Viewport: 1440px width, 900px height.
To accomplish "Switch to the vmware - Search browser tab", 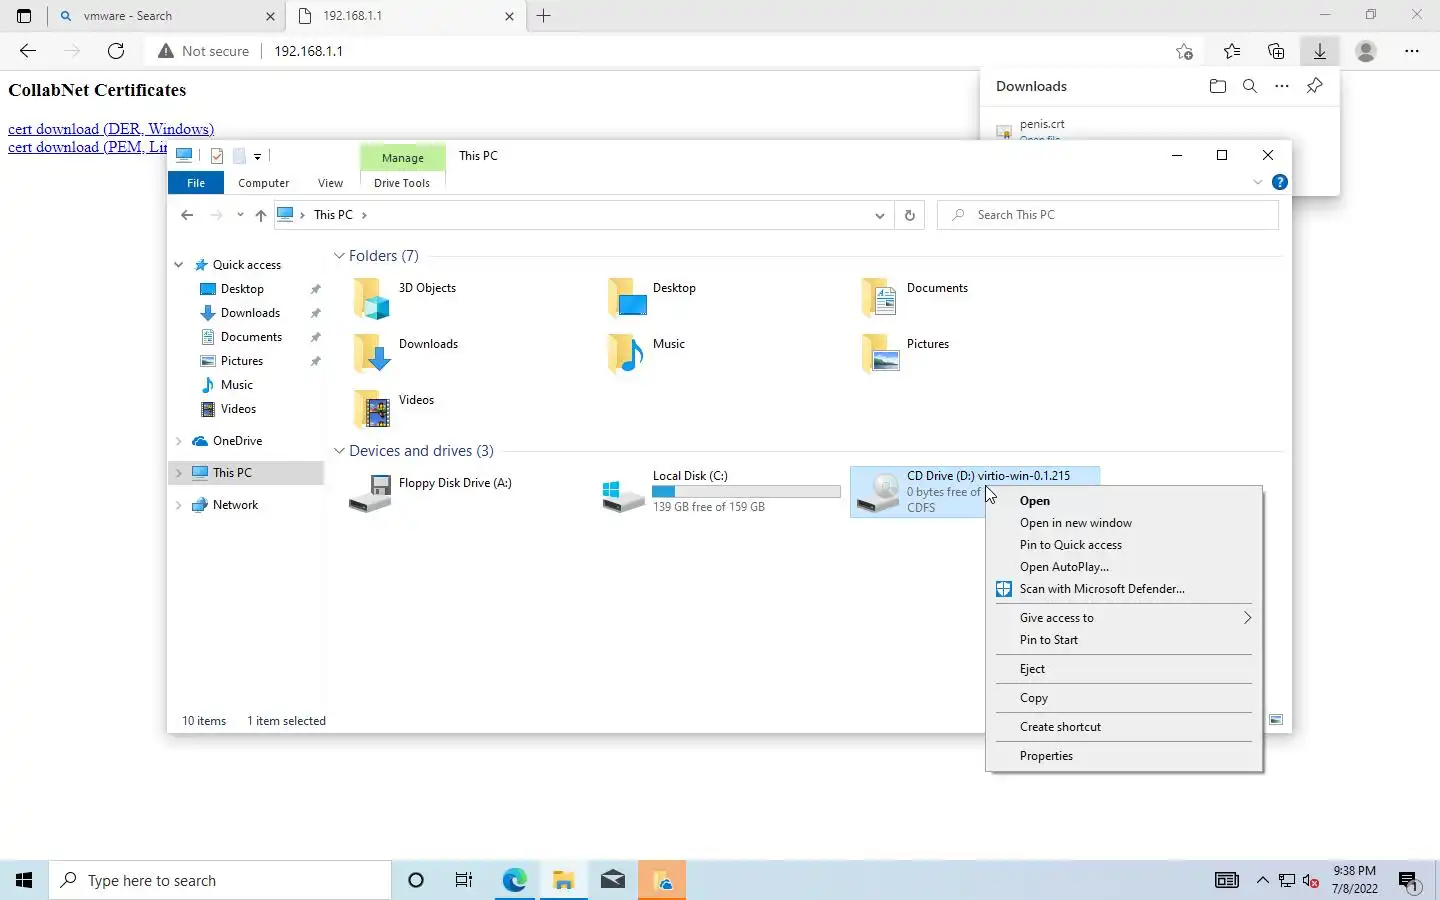I will coord(166,16).
